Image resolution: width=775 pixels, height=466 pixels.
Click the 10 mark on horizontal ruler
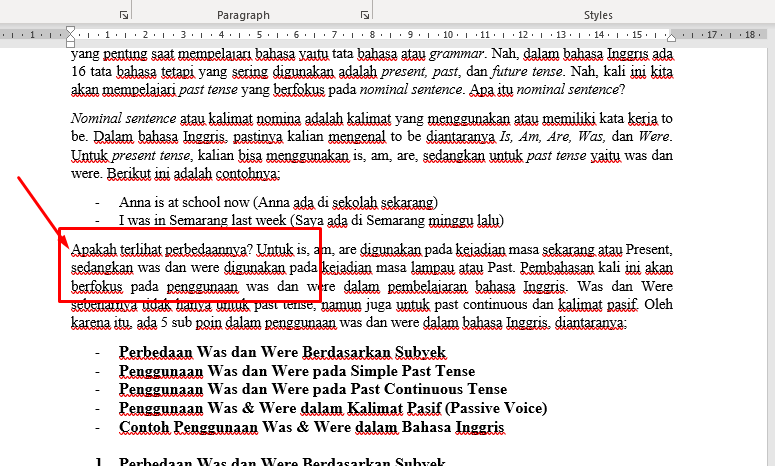point(448,35)
